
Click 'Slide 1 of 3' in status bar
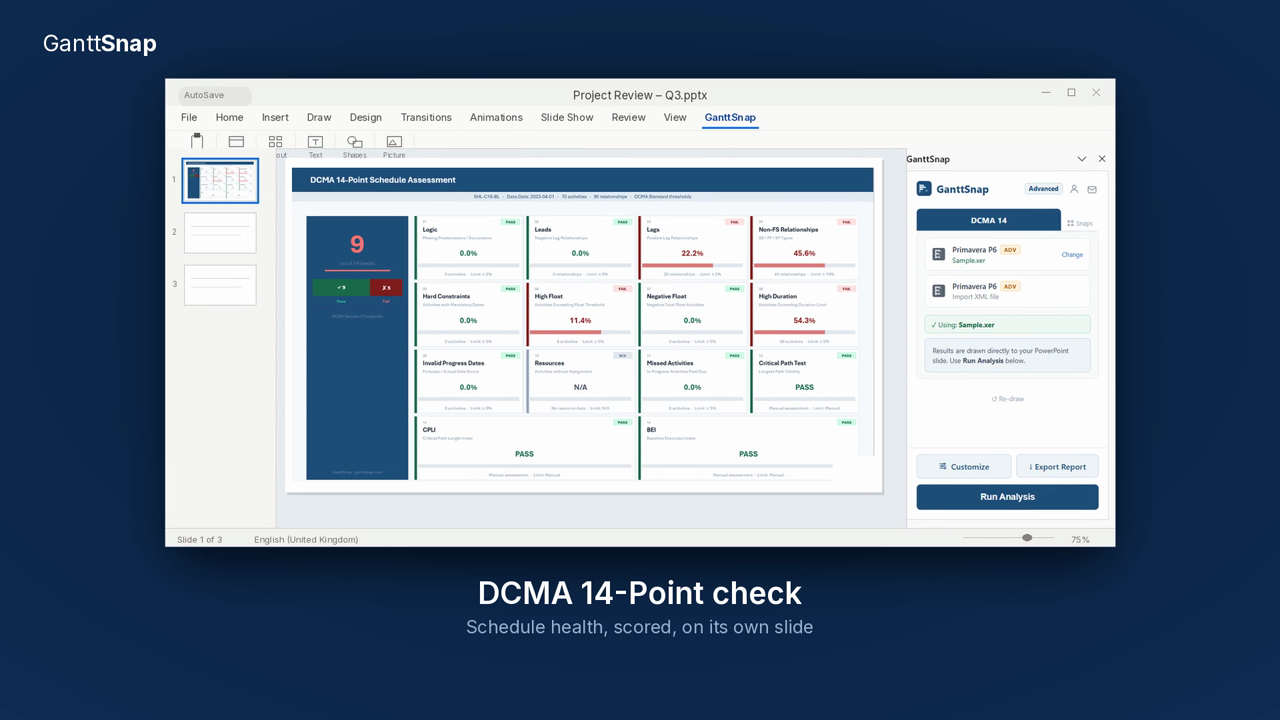click(x=200, y=540)
